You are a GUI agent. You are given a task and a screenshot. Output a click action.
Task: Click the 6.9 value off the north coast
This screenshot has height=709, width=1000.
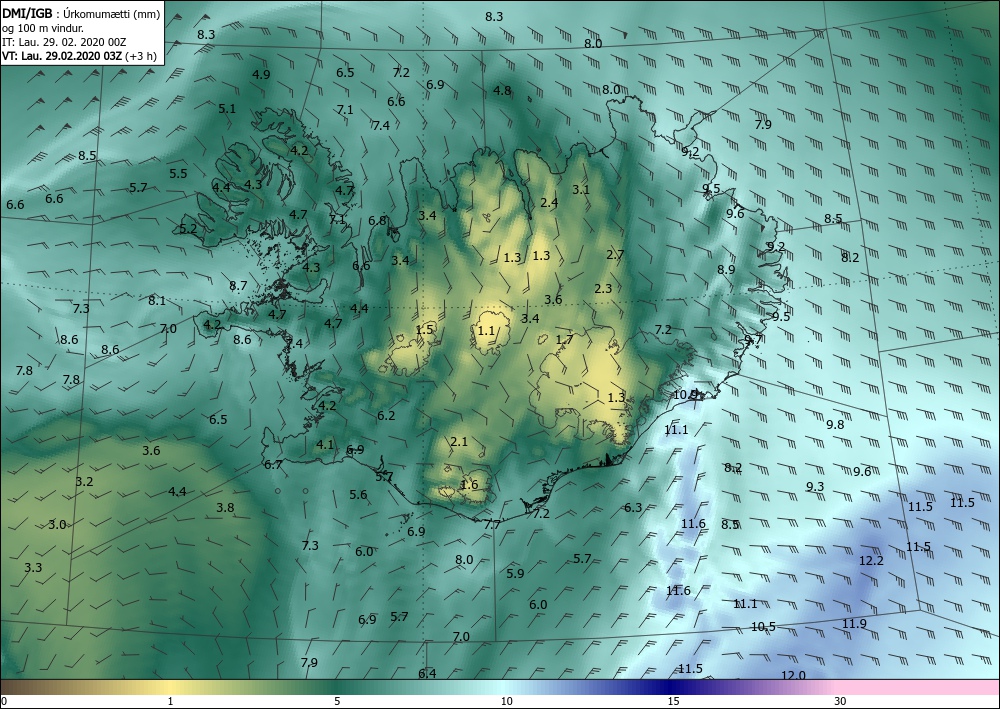[x=435, y=85]
